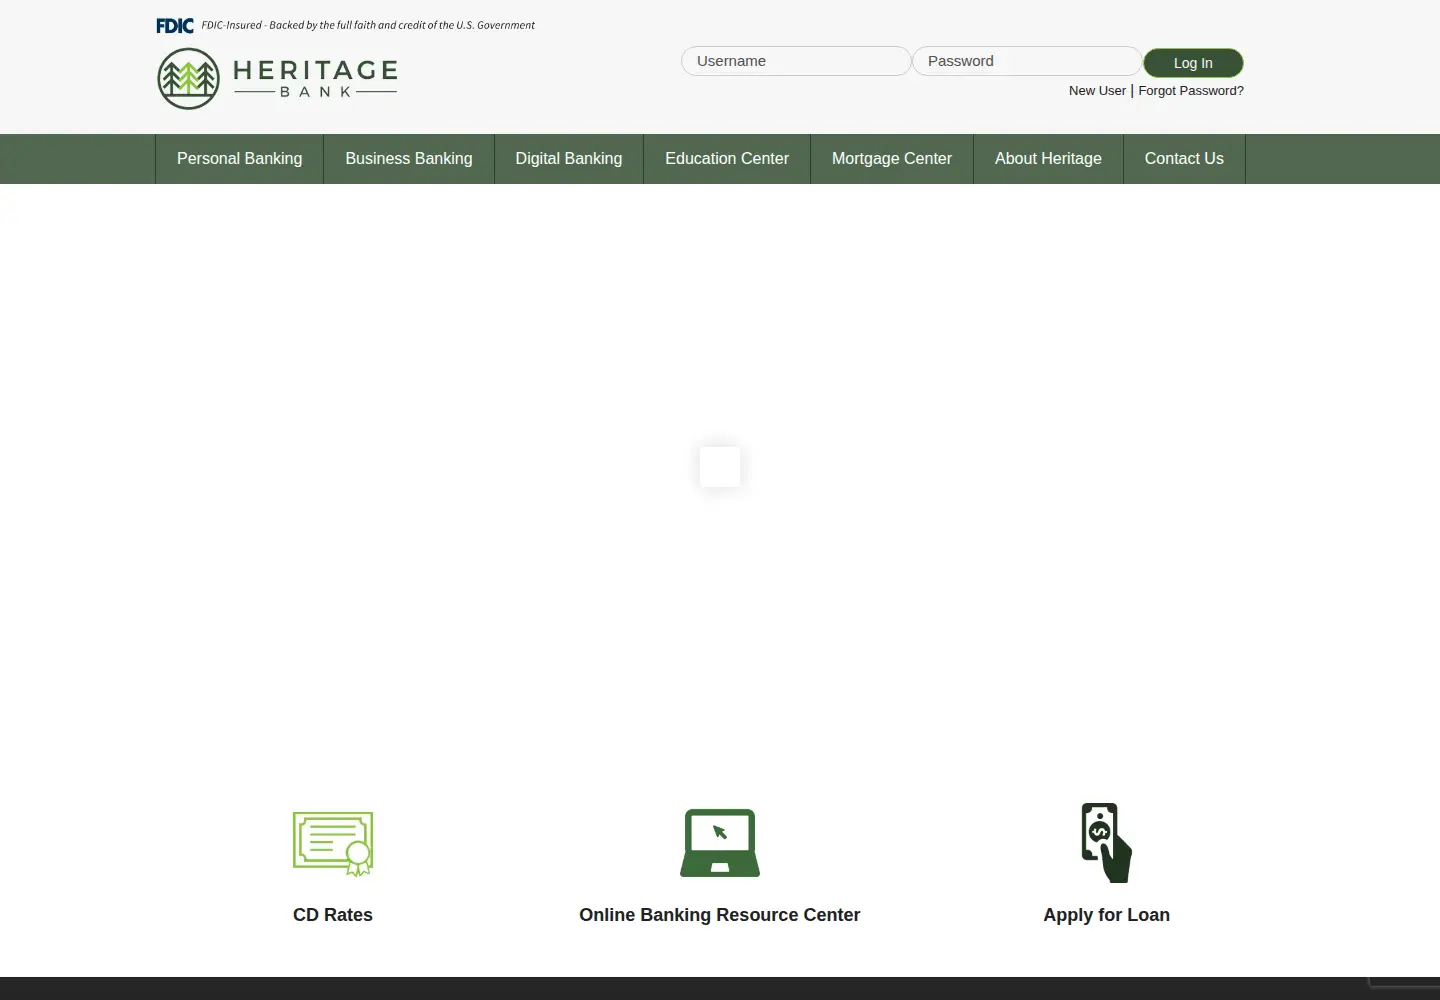Open the Digital Banking menu

pos(569,159)
